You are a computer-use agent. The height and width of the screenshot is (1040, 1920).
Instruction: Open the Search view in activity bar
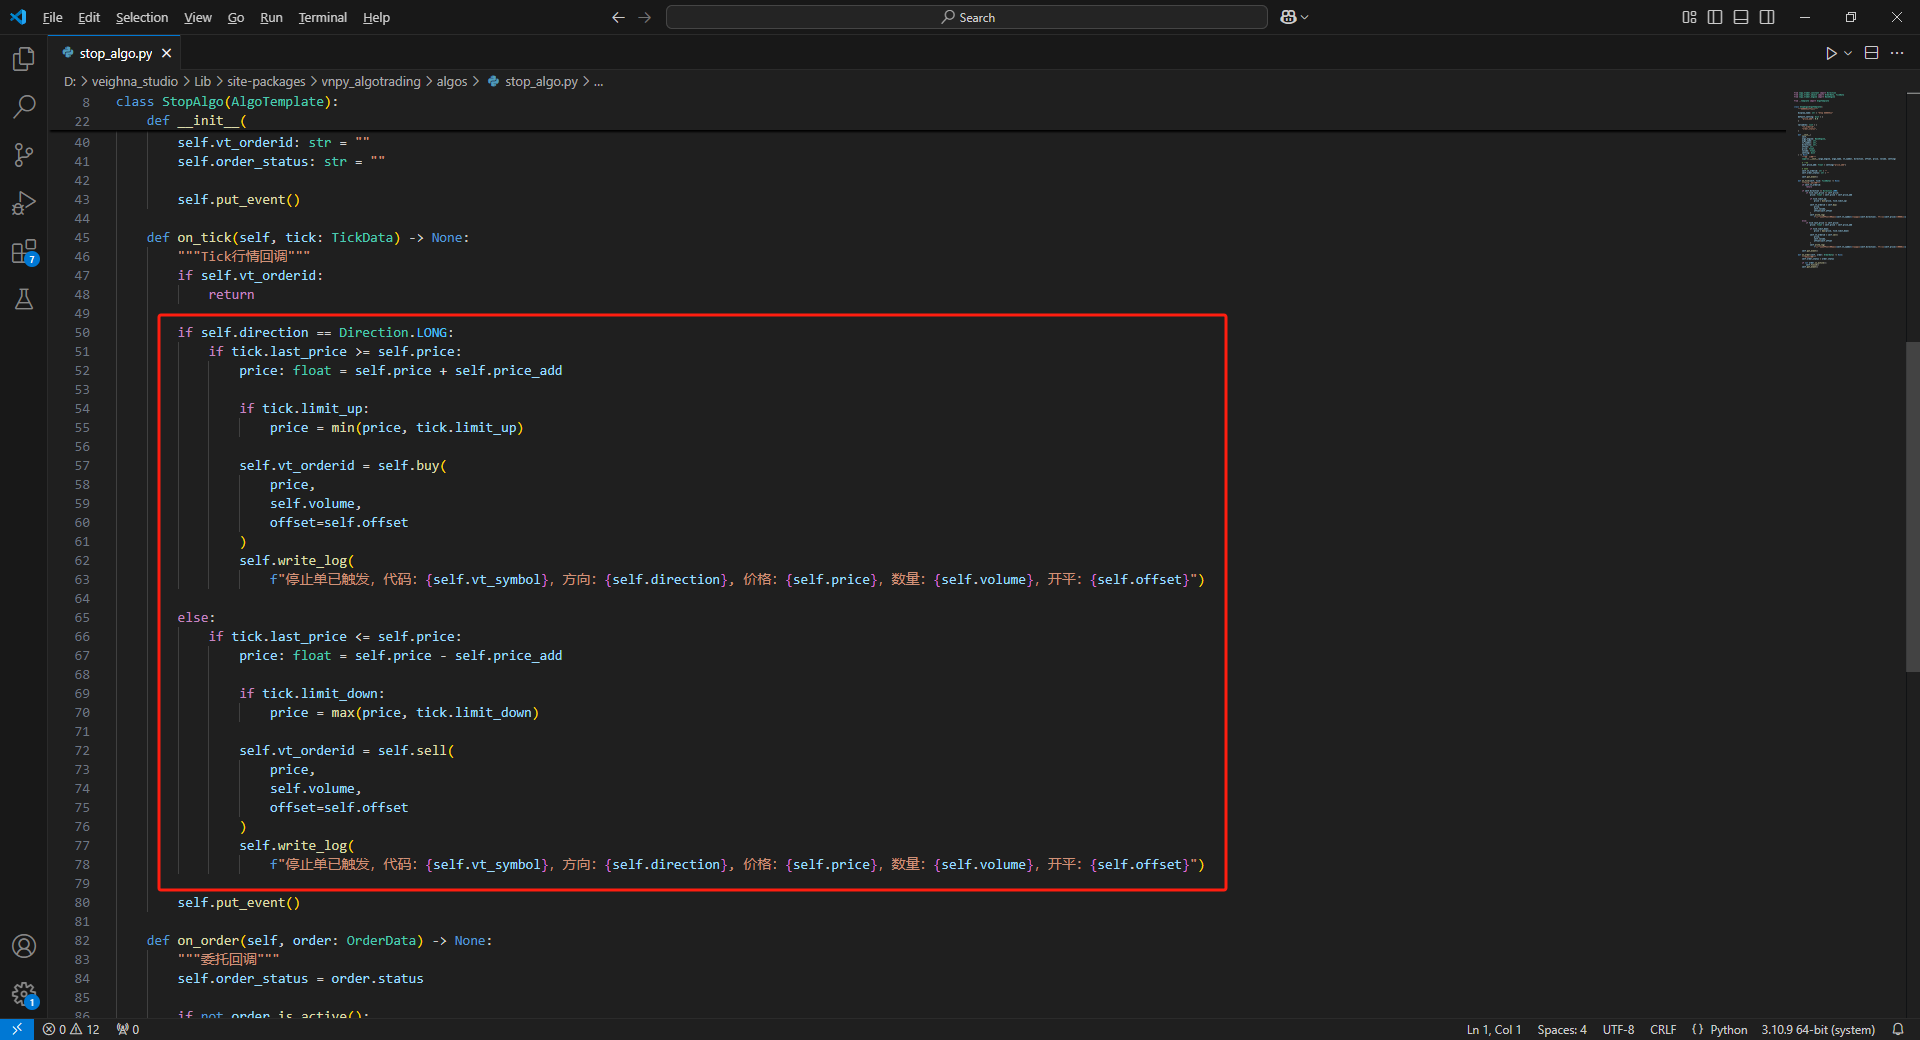[24, 106]
